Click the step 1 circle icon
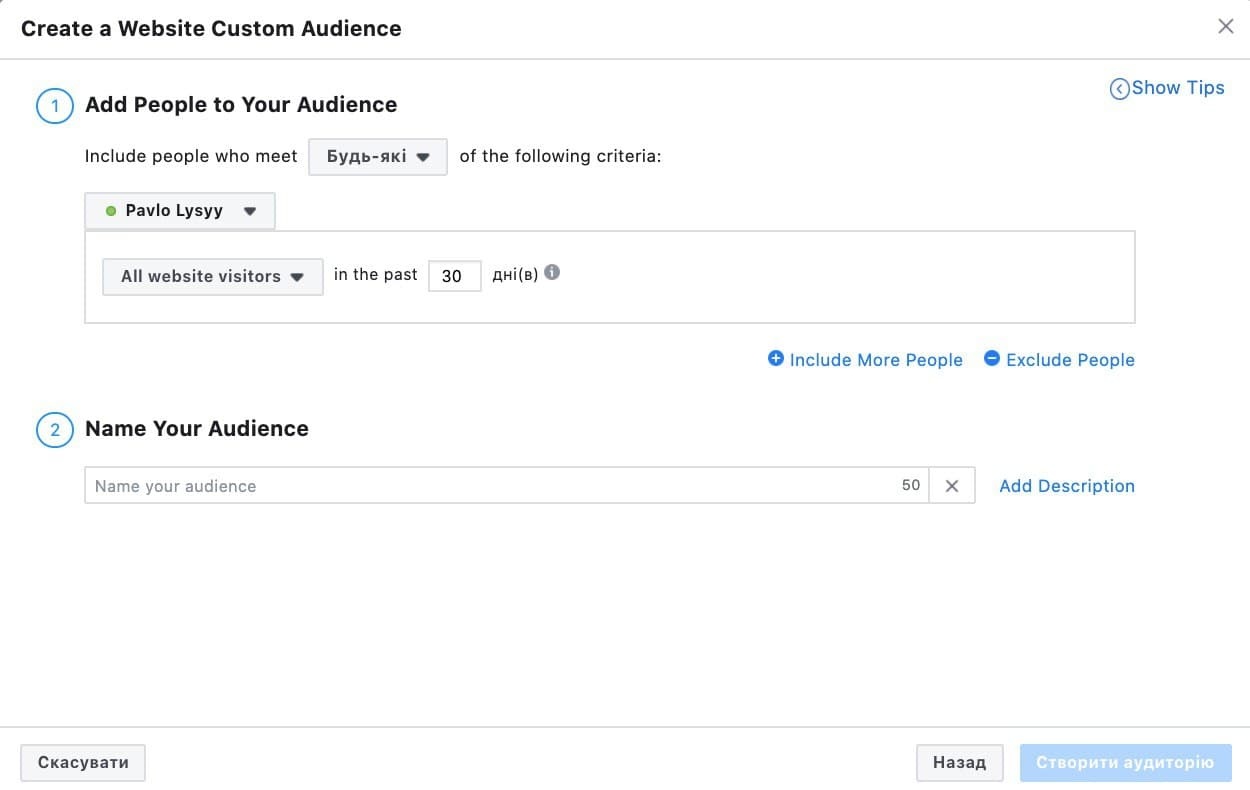Image resolution: width=1250 pixels, height=790 pixels. coord(55,106)
